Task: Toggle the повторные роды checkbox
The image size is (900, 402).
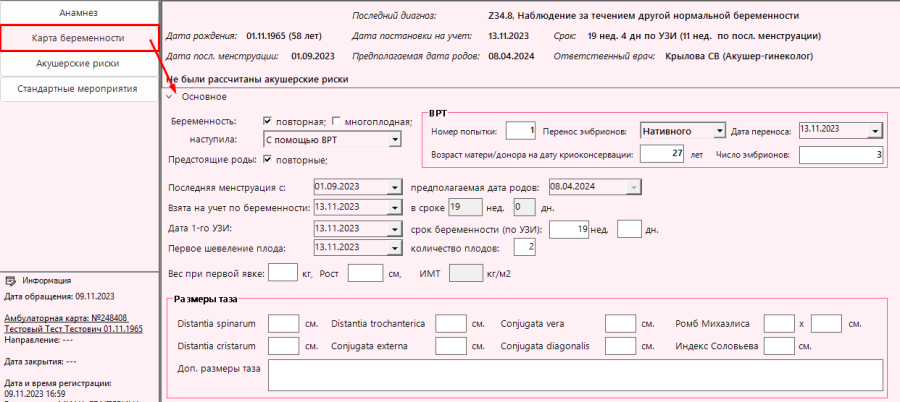Action: point(267,160)
